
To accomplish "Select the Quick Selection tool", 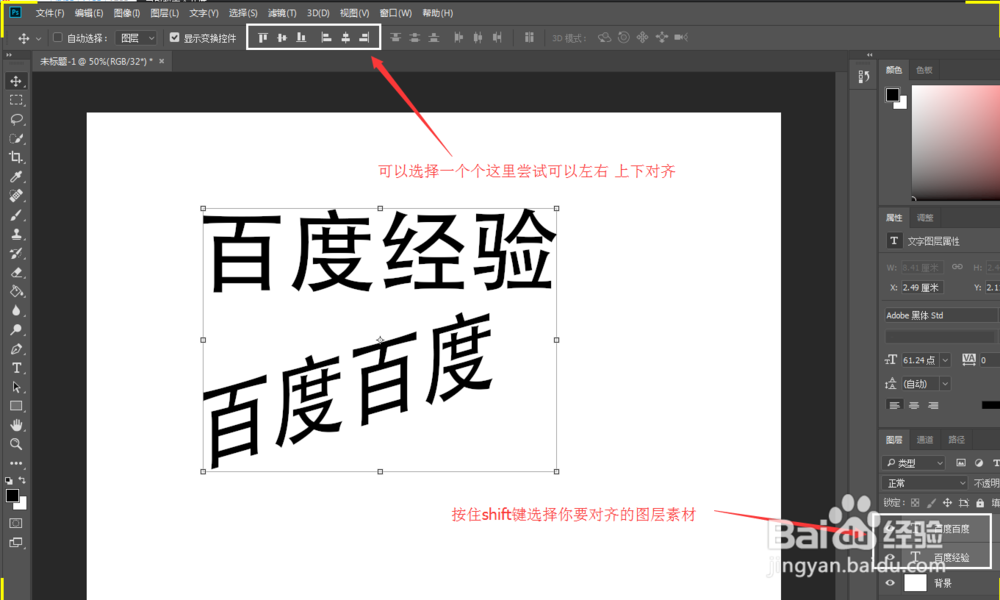I will click(16, 138).
